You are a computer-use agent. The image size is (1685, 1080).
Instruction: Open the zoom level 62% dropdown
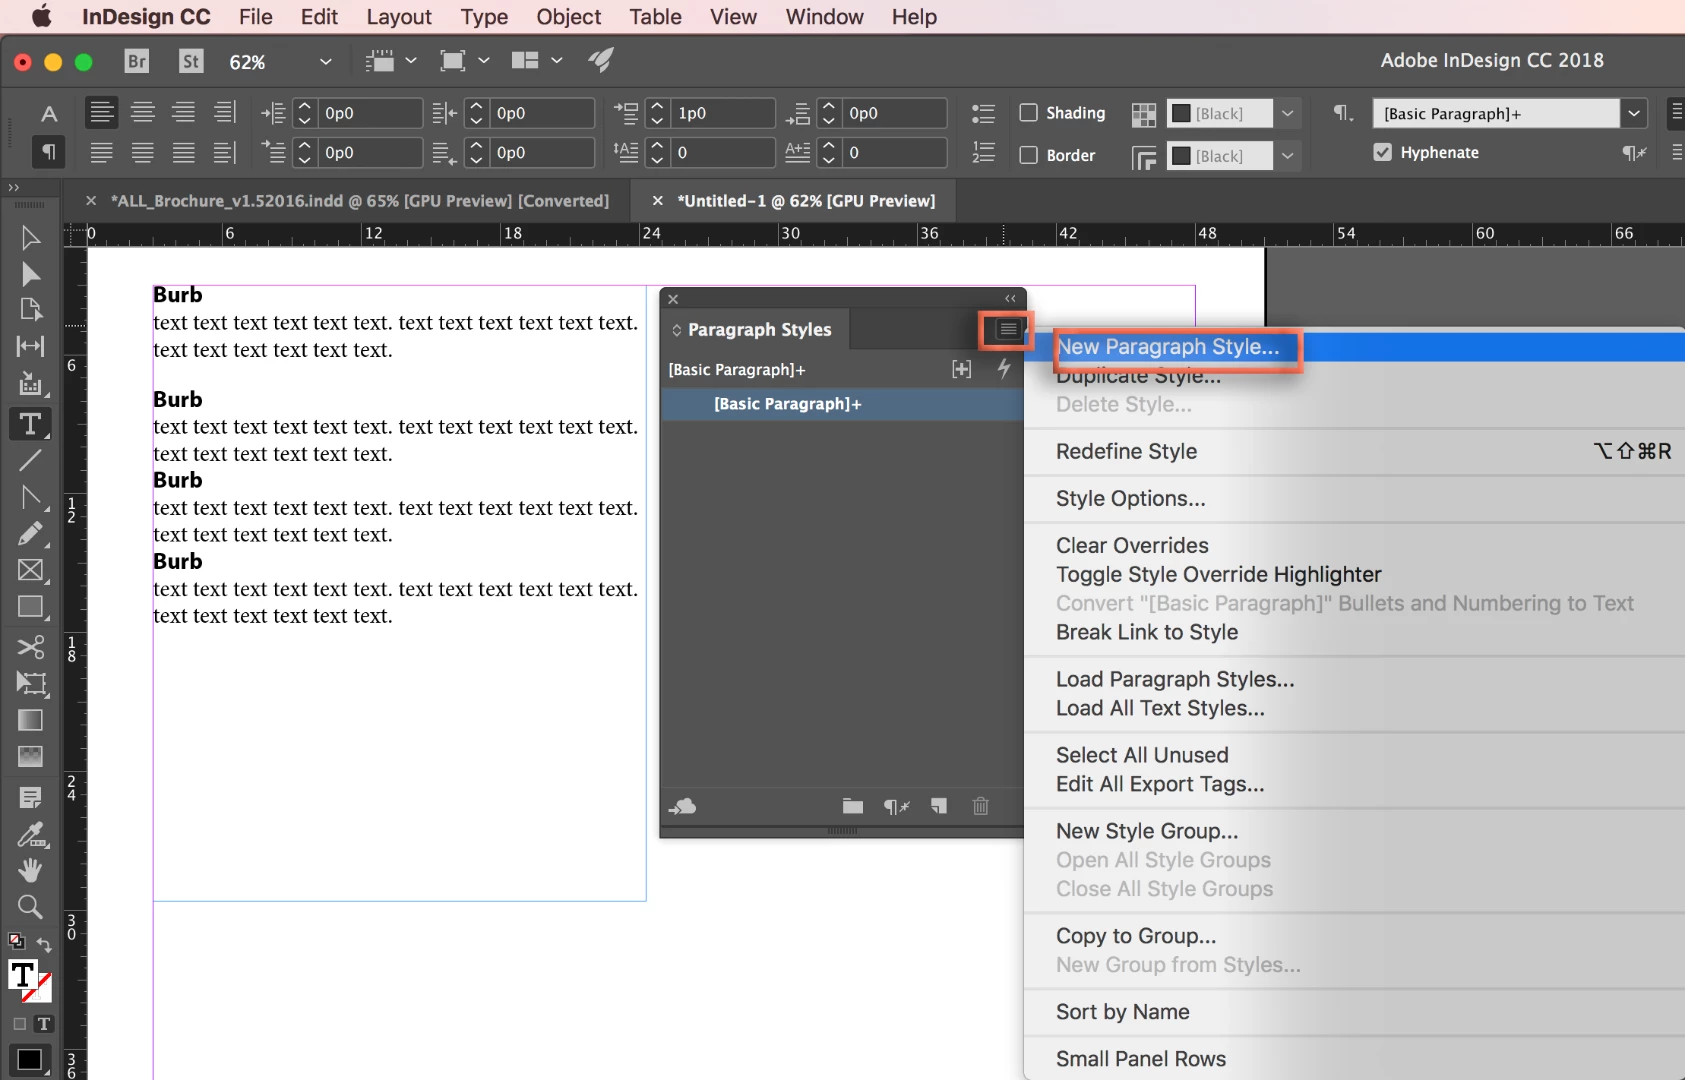[x=326, y=62]
